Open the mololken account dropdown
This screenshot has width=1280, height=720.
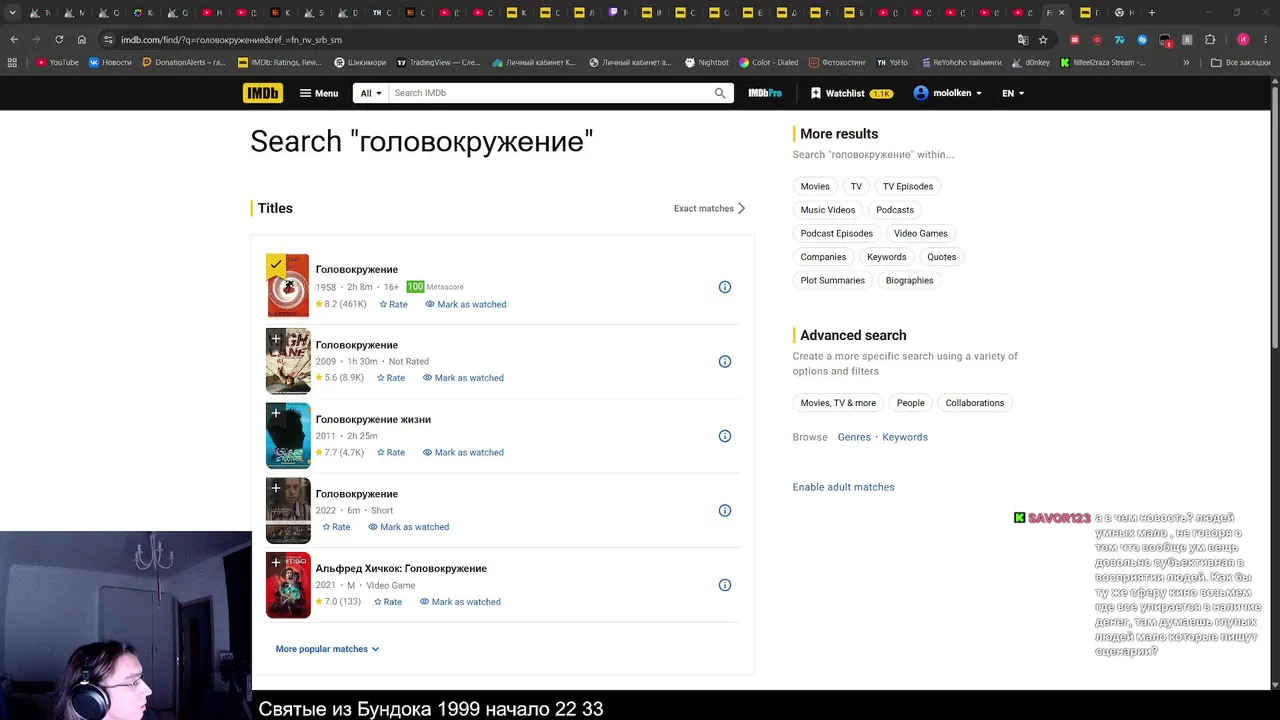tap(948, 93)
